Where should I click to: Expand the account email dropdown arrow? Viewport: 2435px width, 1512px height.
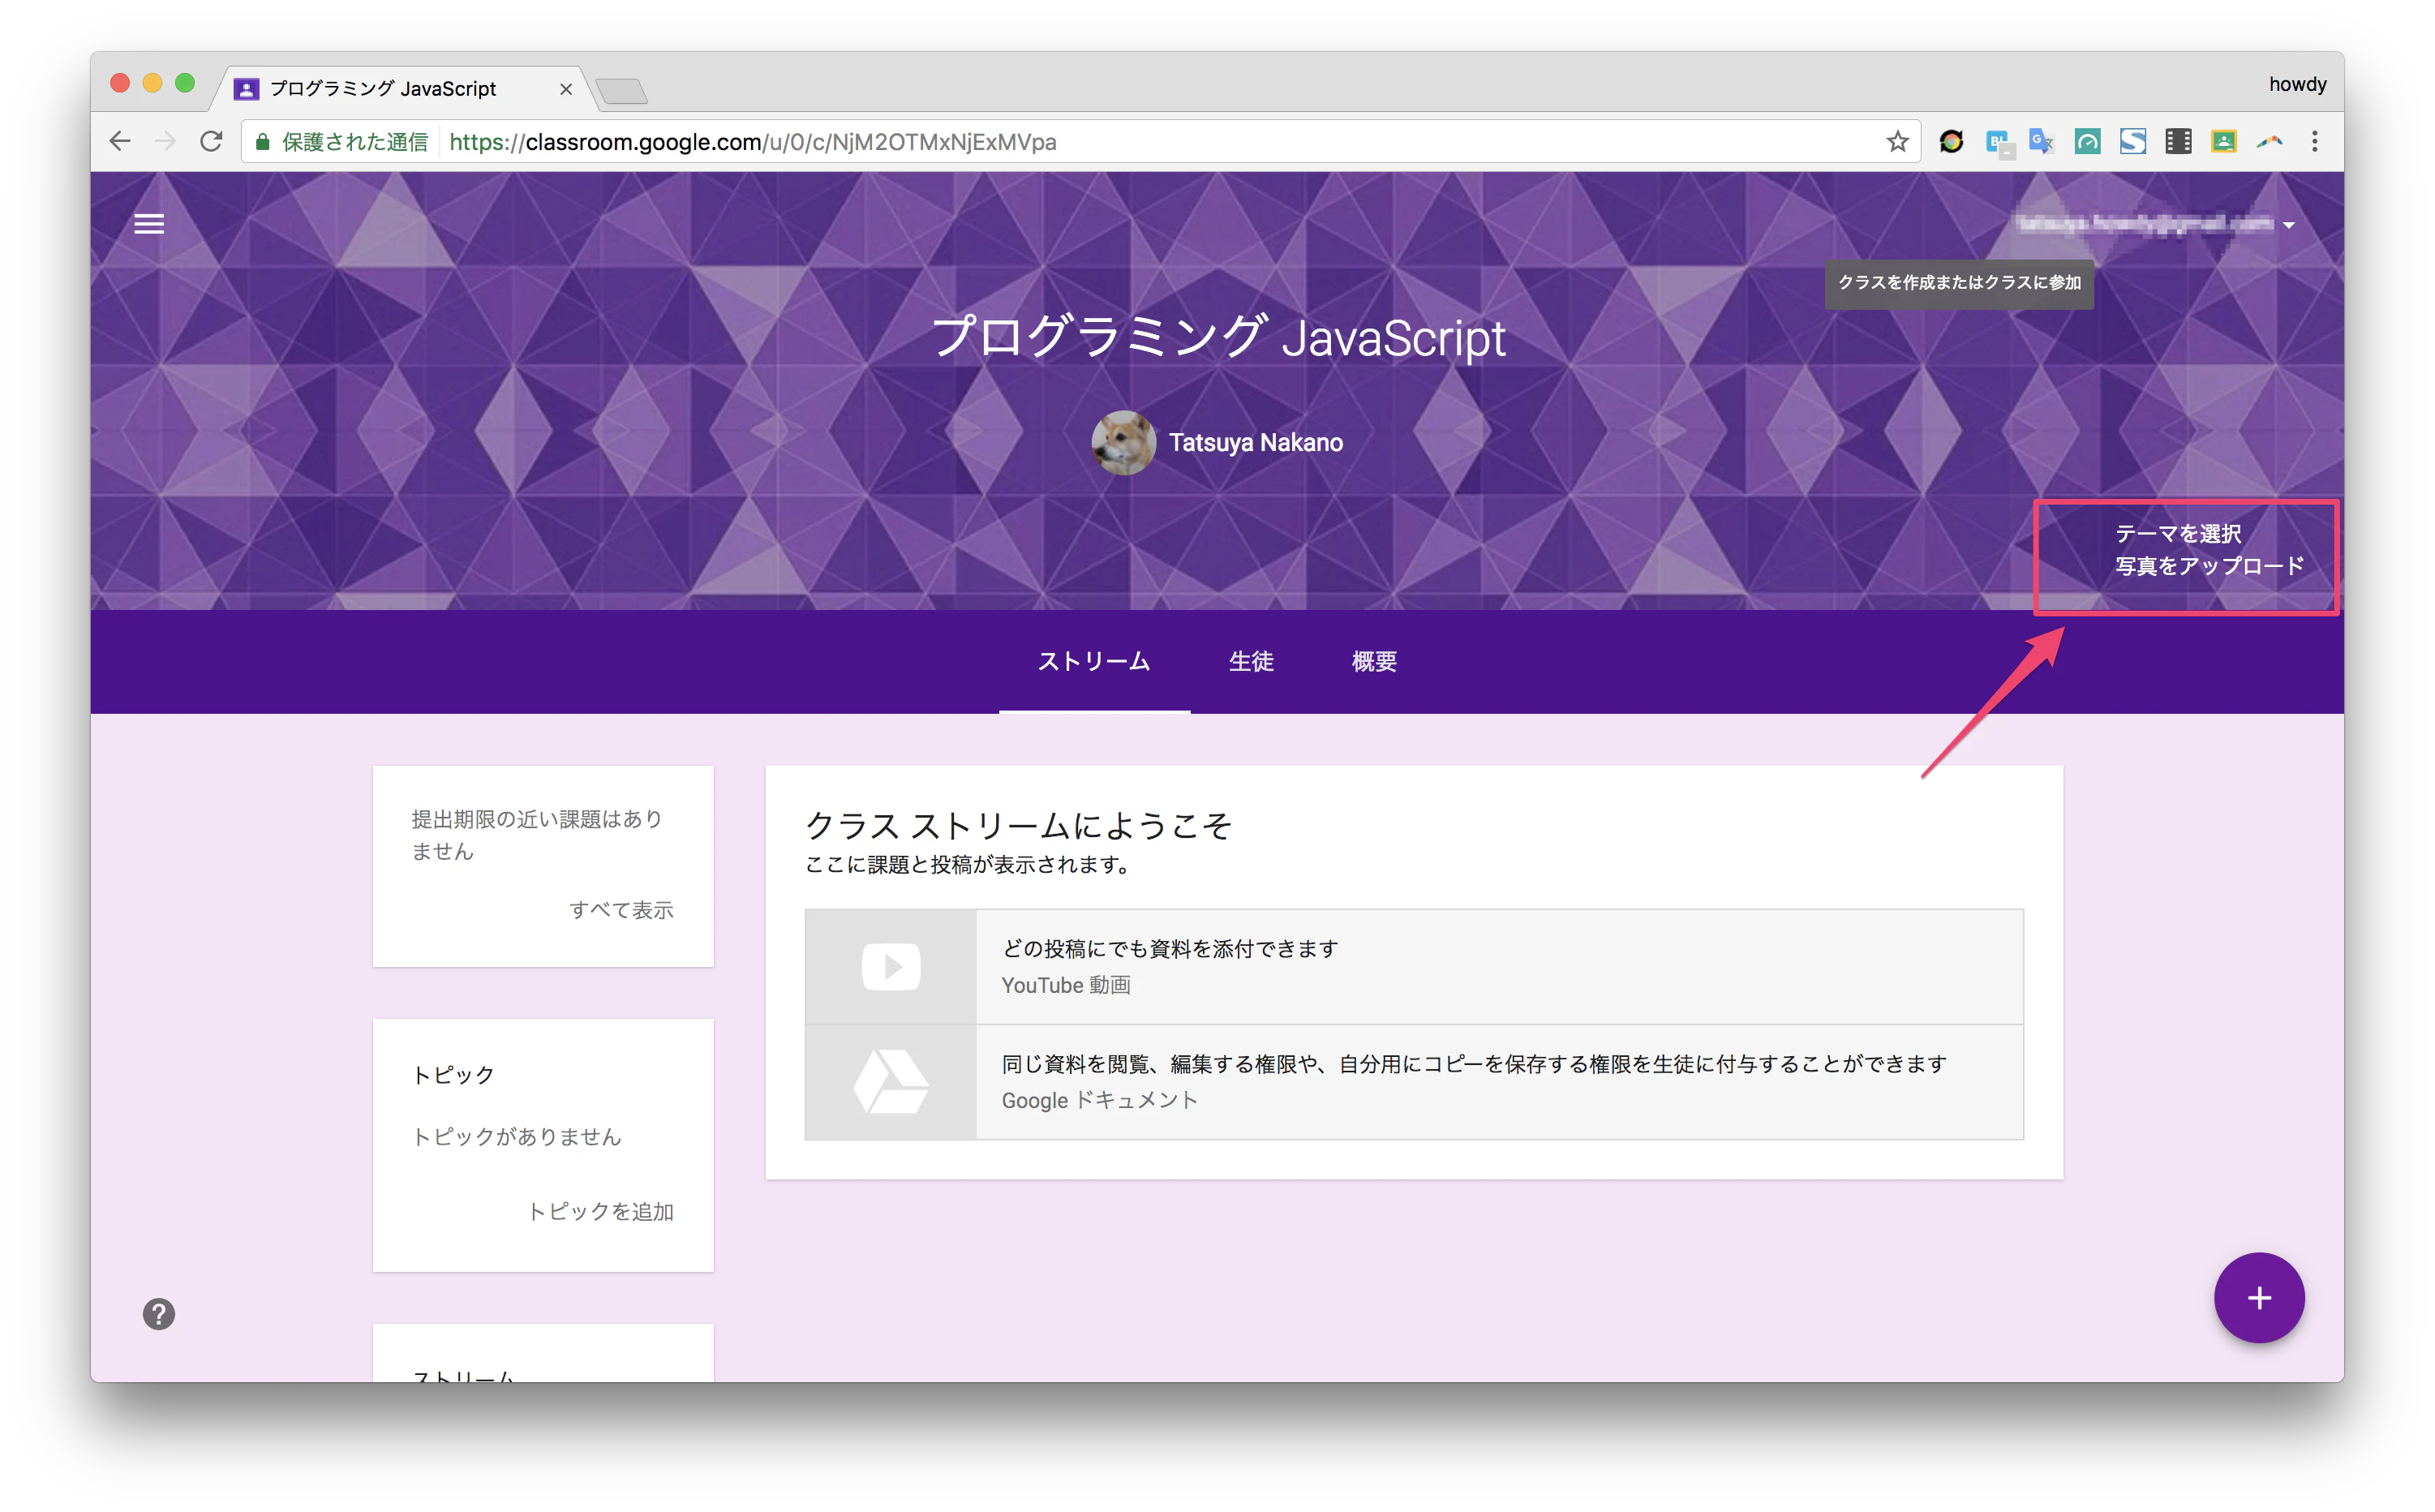[x=2288, y=225]
